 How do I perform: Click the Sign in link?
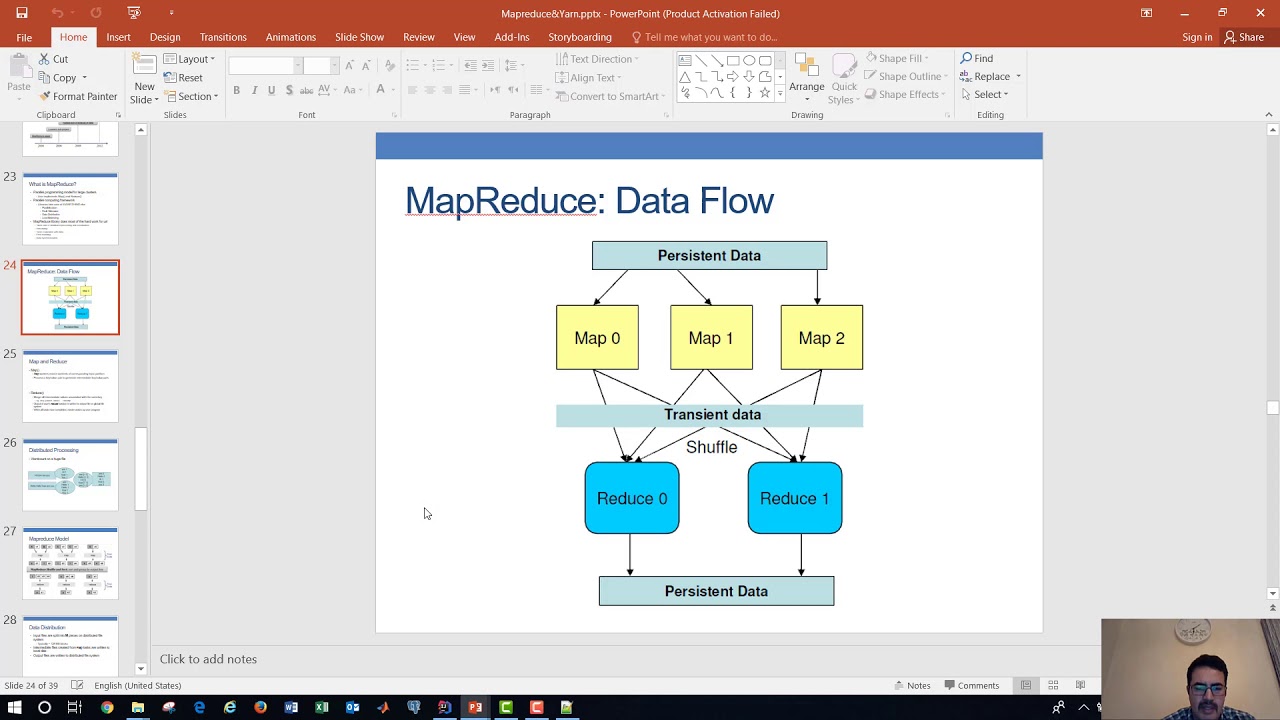(1197, 37)
